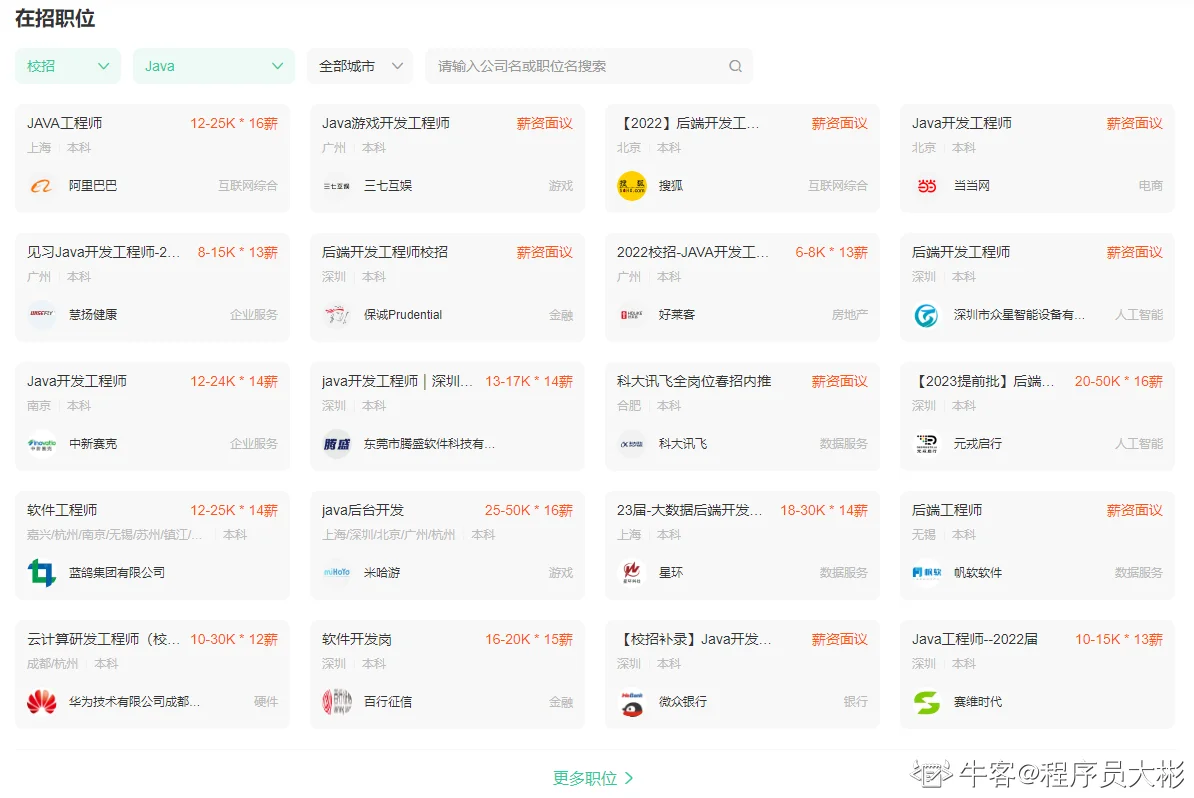This screenshot has width=1194, height=798.
Task: Click the 中新赛克 logo
Action: [x=41, y=444]
